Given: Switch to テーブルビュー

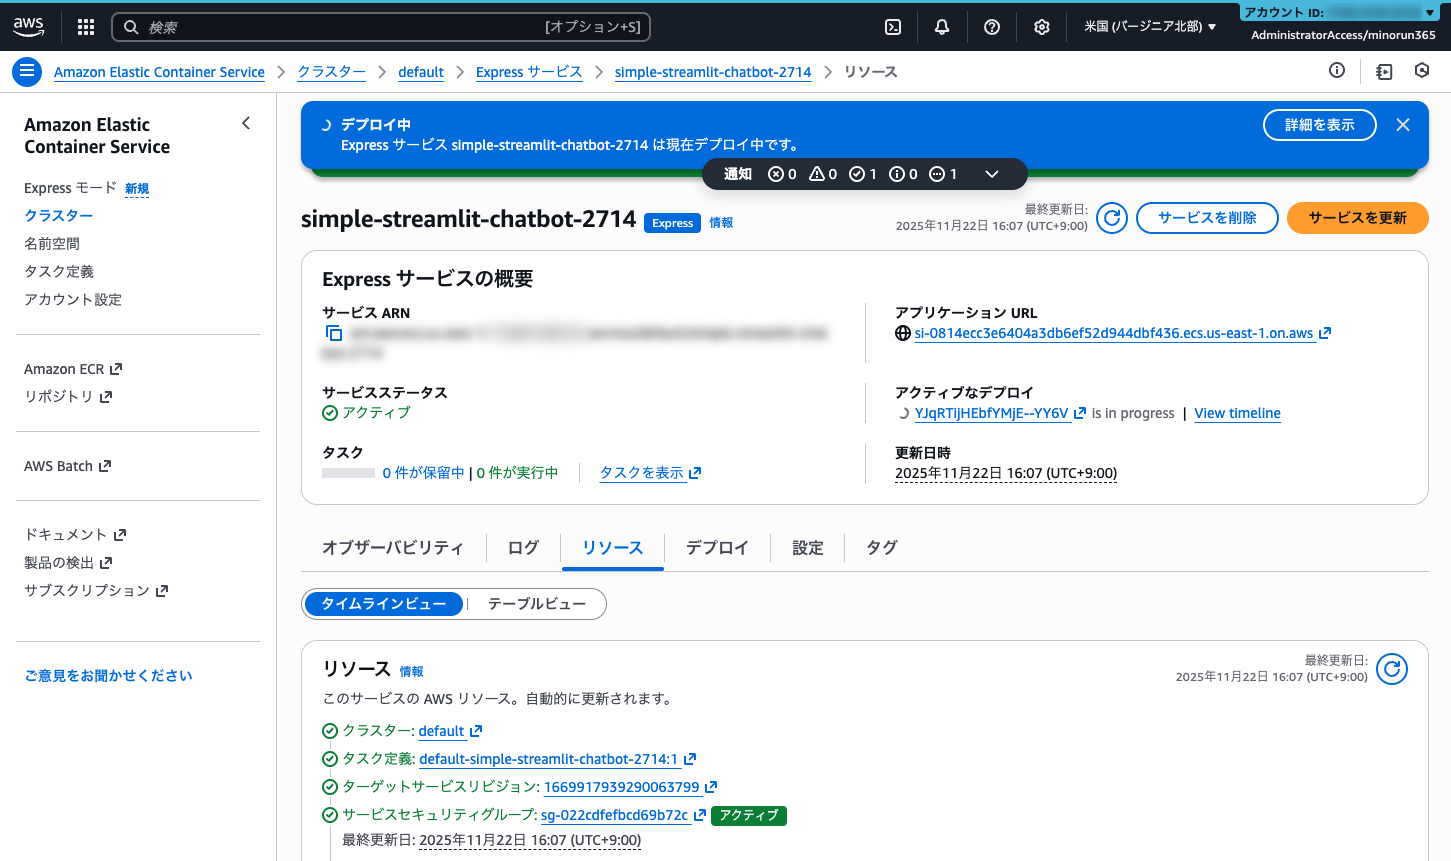Looking at the screenshot, I should (x=535, y=604).
